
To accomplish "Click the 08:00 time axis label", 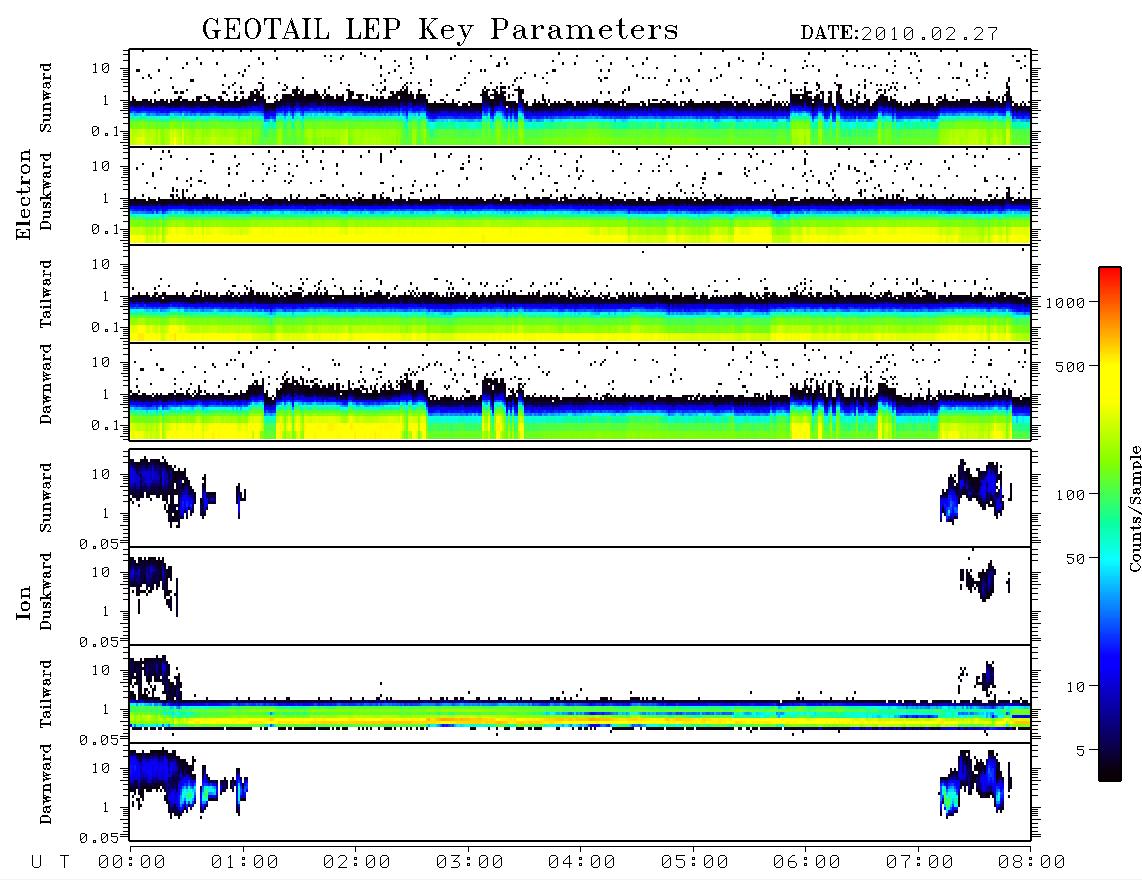I will coord(1032,863).
